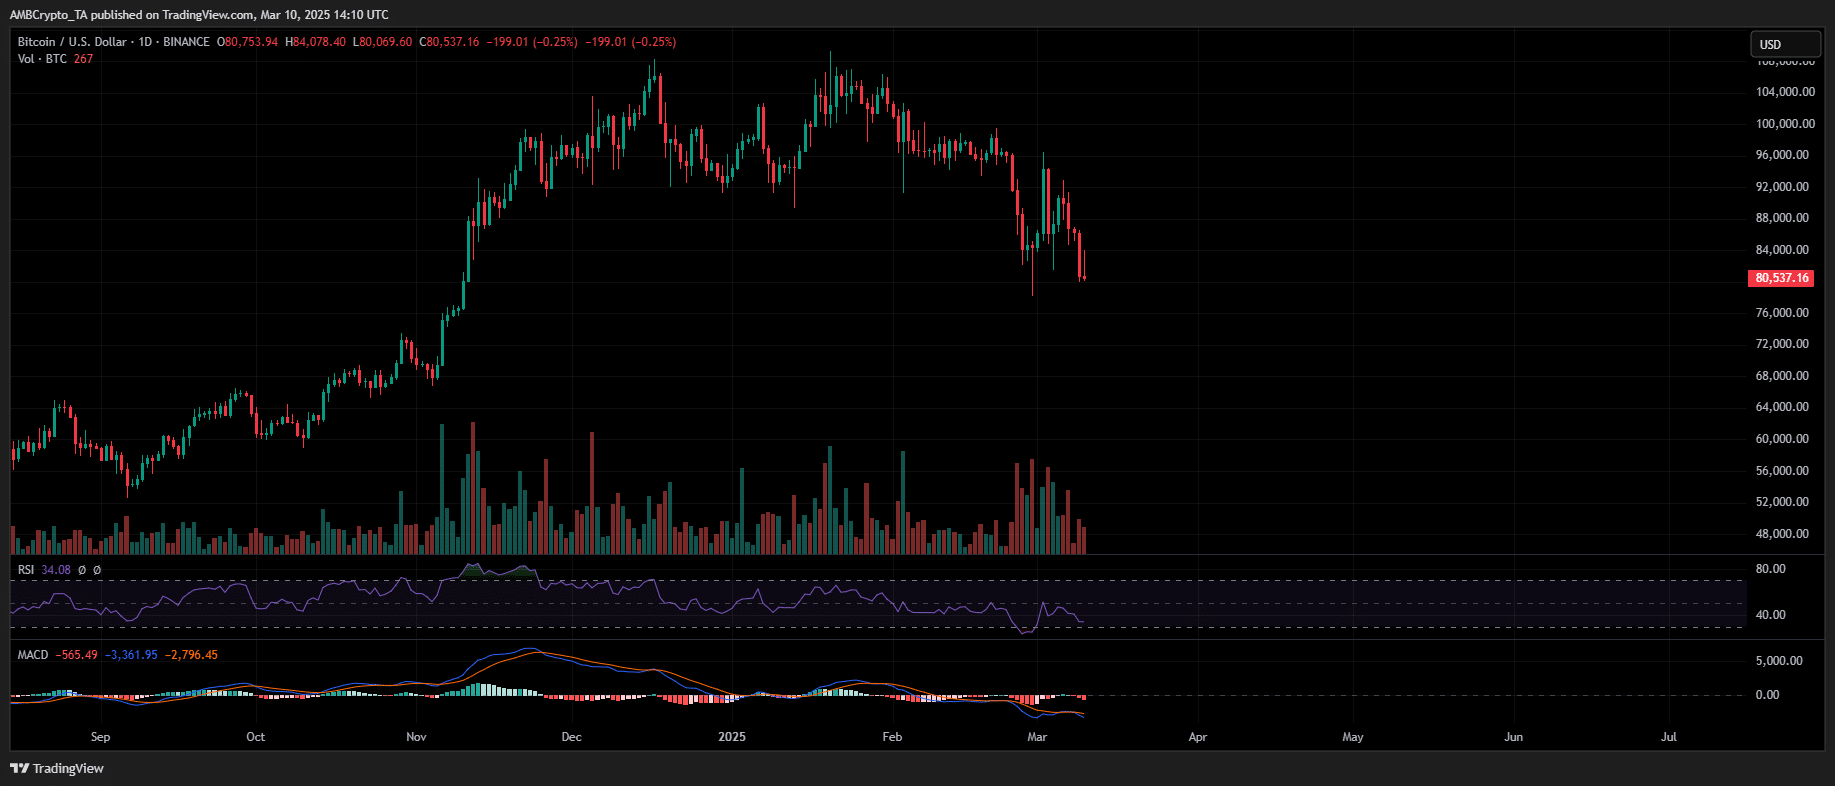
Task: Click the Dec label on time axis
Action: [571, 737]
